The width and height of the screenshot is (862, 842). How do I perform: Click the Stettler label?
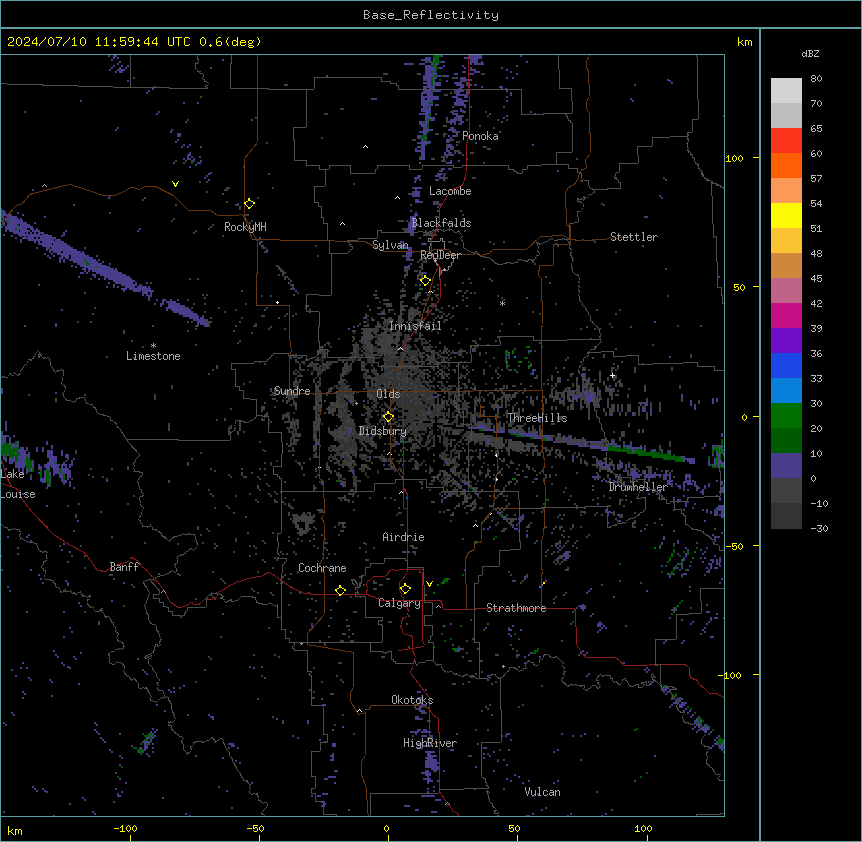(634, 237)
